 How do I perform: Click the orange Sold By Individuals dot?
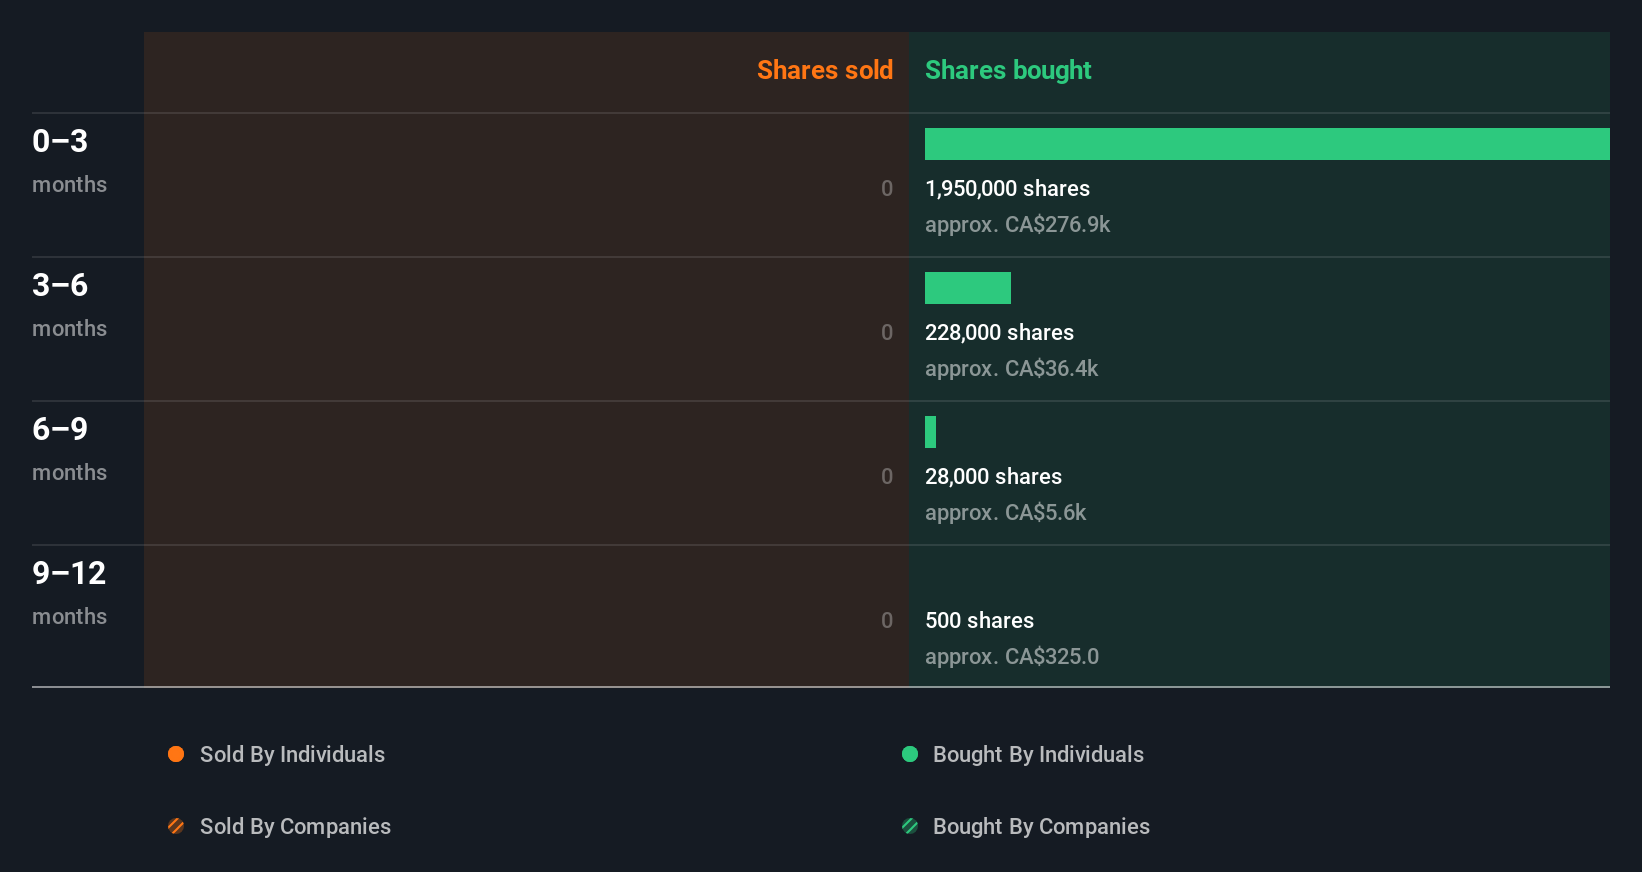click(x=176, y=754)
